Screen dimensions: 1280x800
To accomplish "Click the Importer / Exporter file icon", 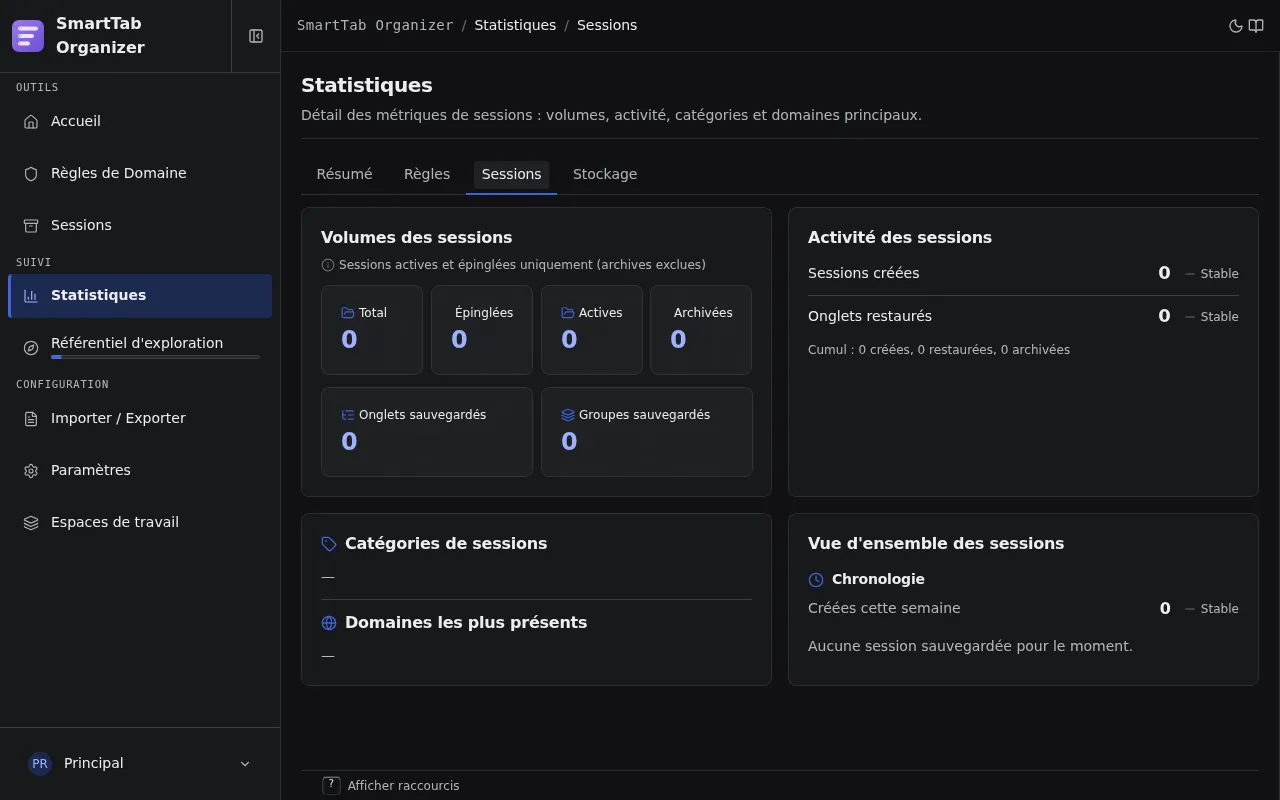I will (x=31, y=419).
